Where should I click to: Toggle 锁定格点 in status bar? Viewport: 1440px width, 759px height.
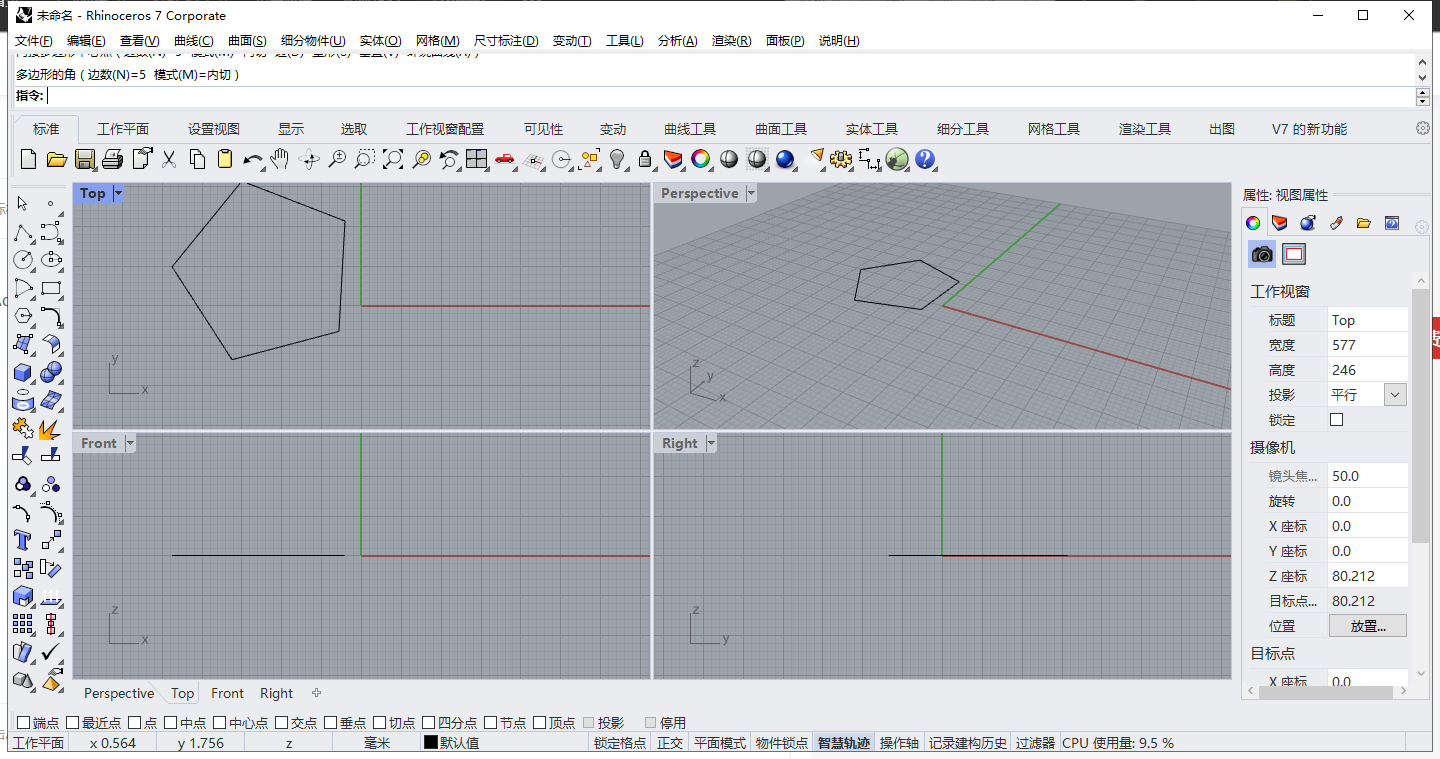point(620,743)
